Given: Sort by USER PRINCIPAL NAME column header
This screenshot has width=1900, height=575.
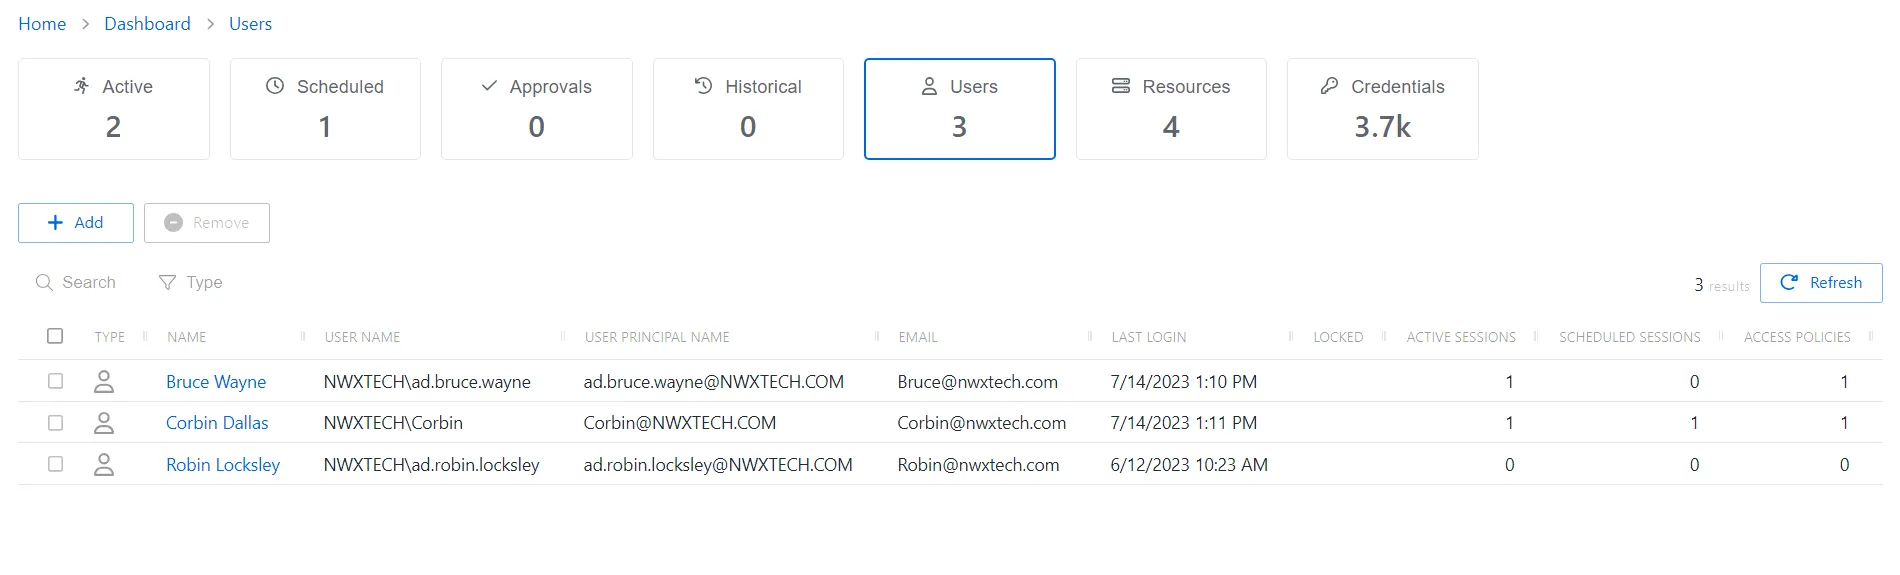Looking at the screenshot, I should click(x=657, y=337).
